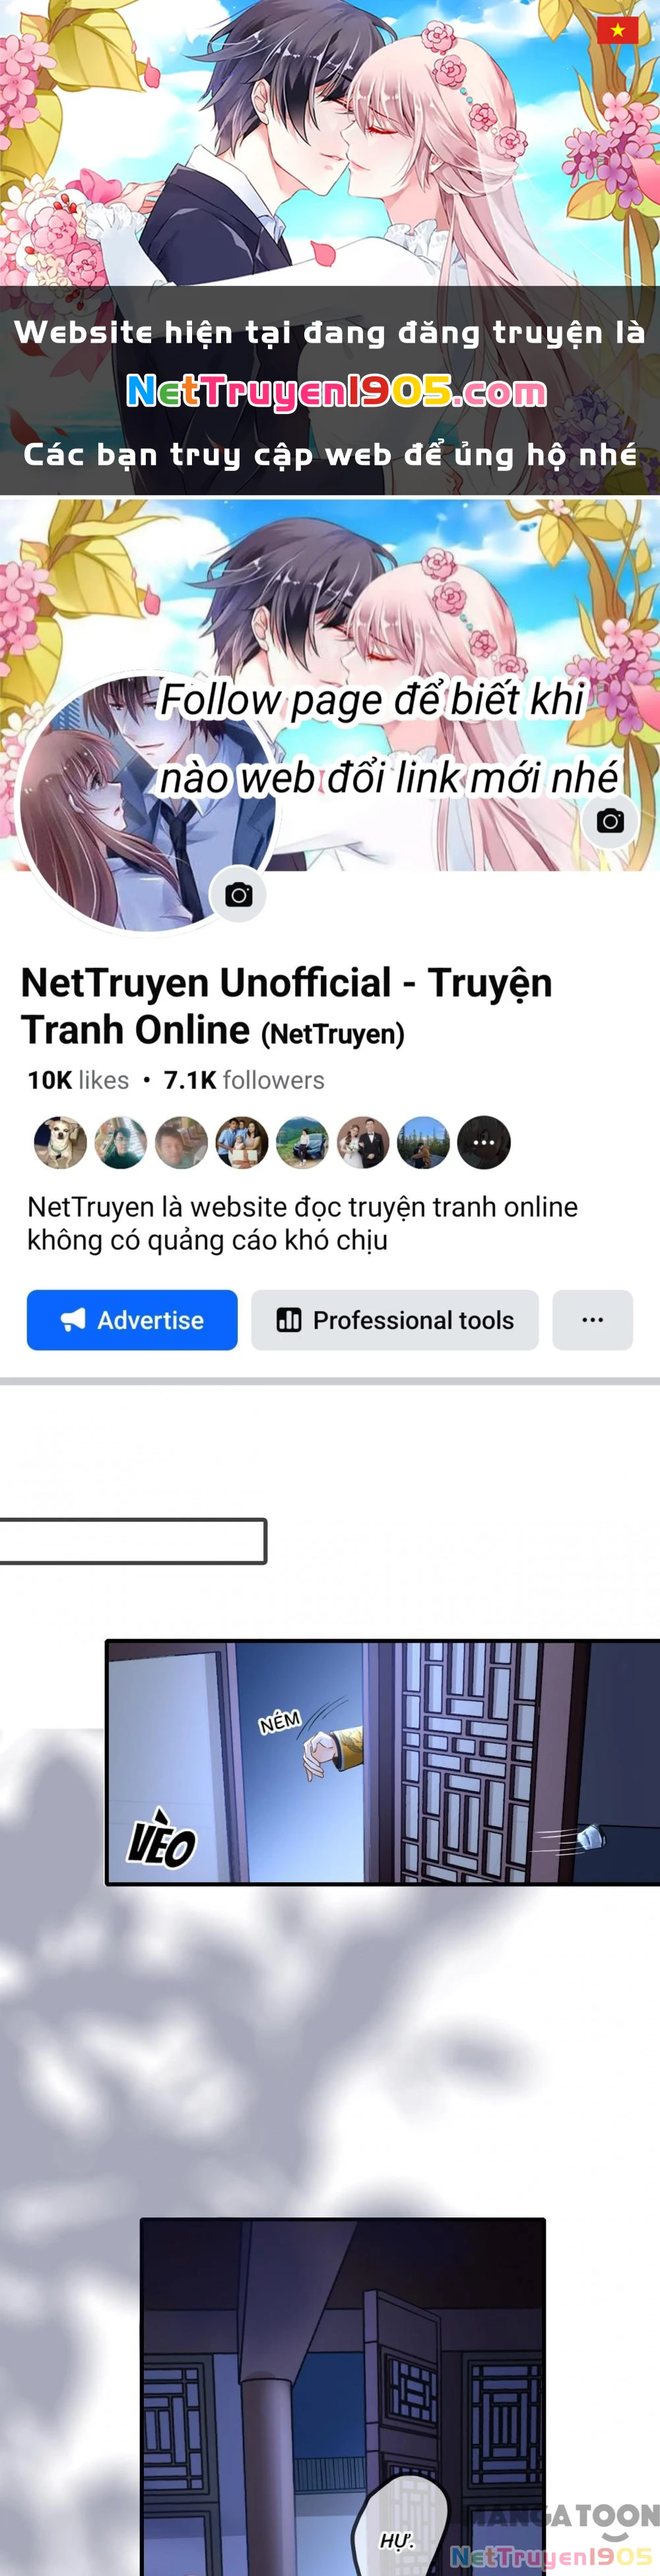Image resolution: width=660 pixels, height=2576 pixels.
Task: Click the Vietnam flag icon
Action: click(617, 30)
